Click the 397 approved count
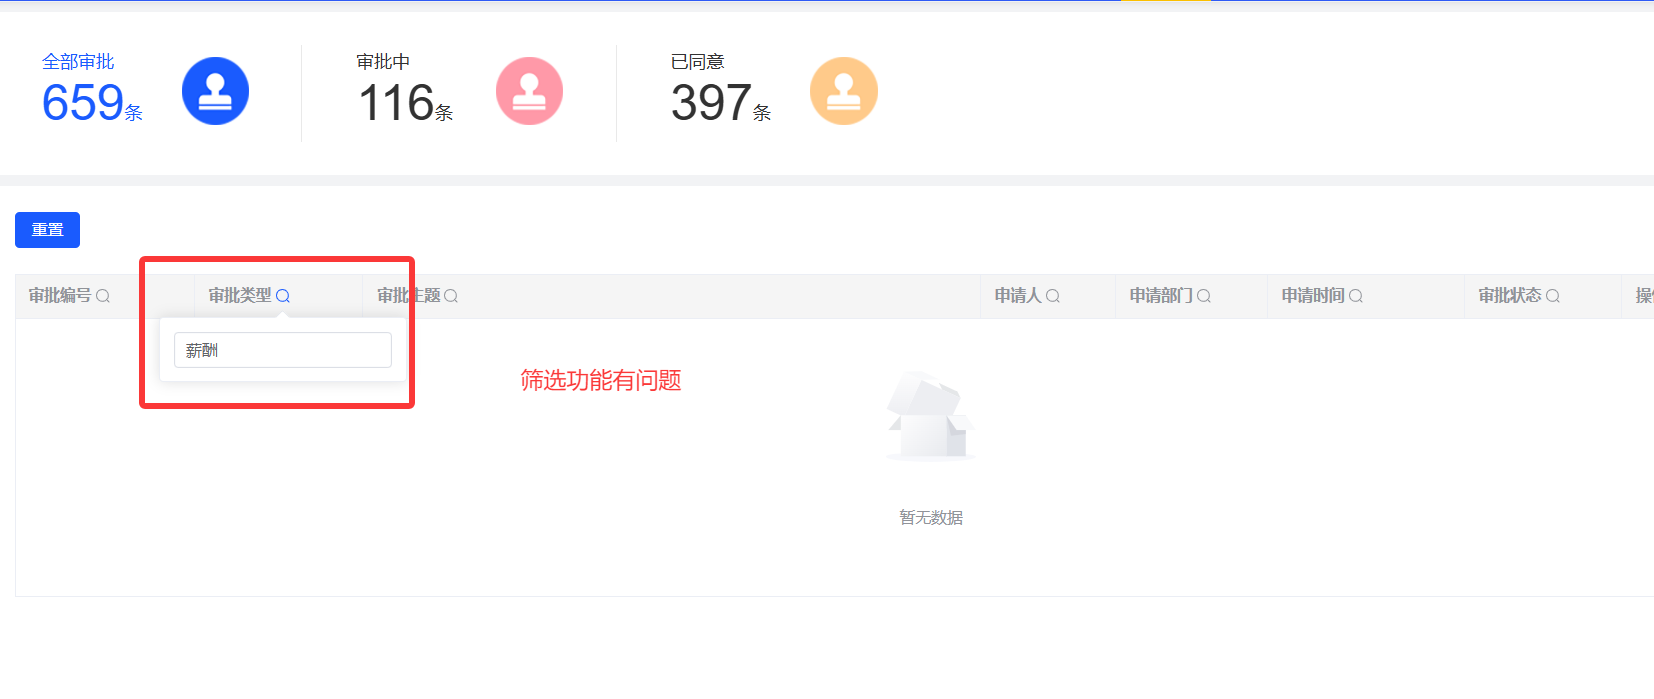This screenshot has height=699, width=1654. [x=711, y=102]
